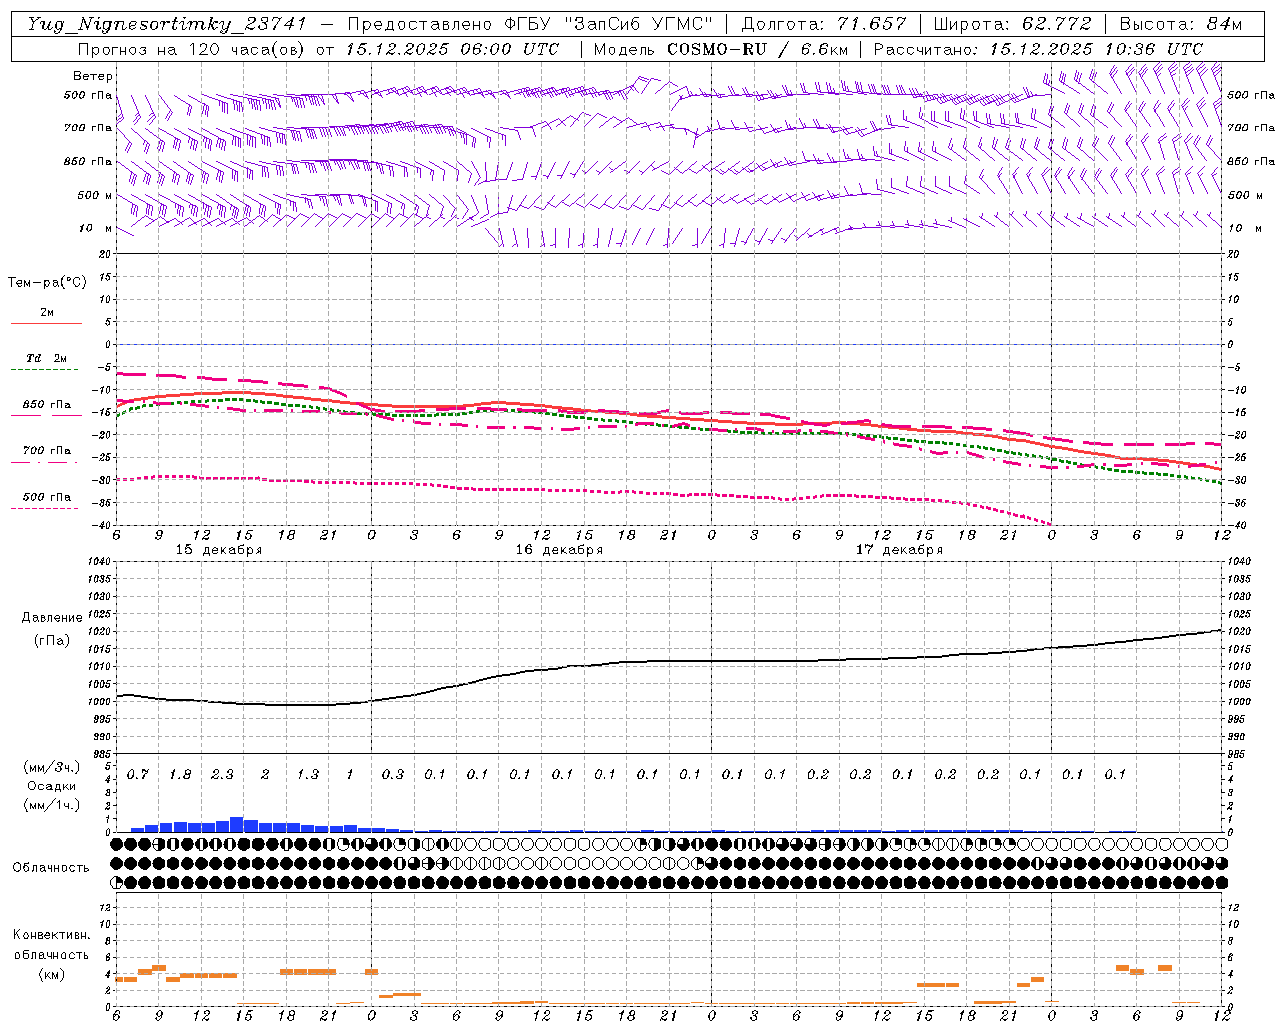Click the 'Облачность' cloud cover label
Image resolution: width=1280 pixels, height=1024 pixels.
(x=51, y=868)
